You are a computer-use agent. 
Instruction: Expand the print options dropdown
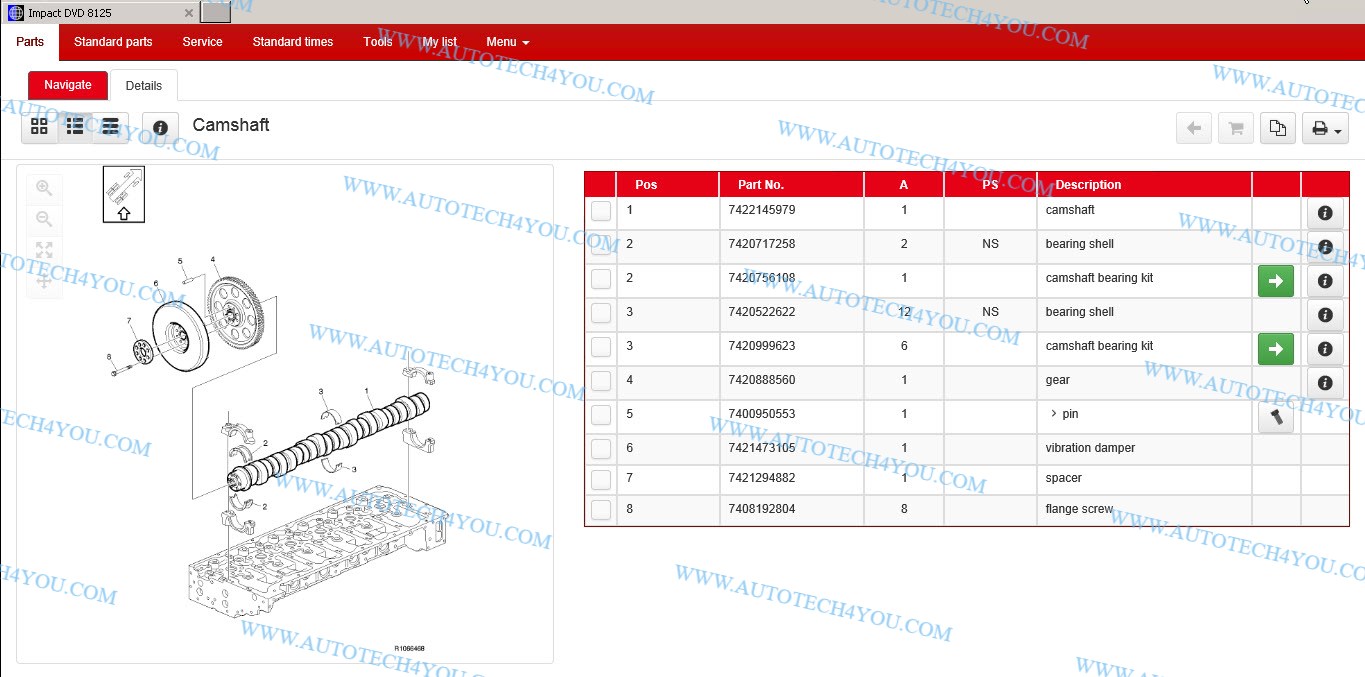coord(1325,128)
